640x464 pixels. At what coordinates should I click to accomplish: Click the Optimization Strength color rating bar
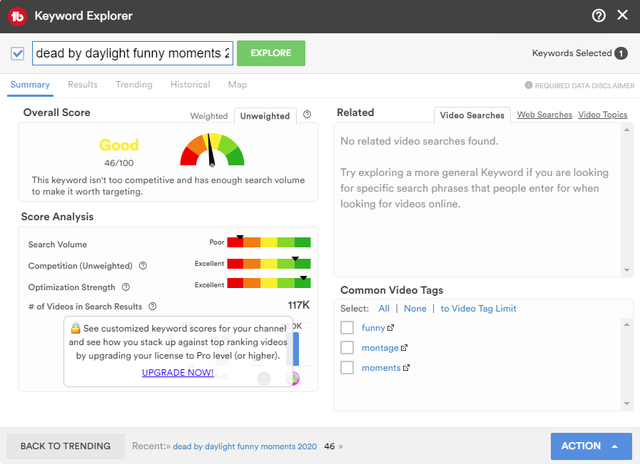coord(269,283)
